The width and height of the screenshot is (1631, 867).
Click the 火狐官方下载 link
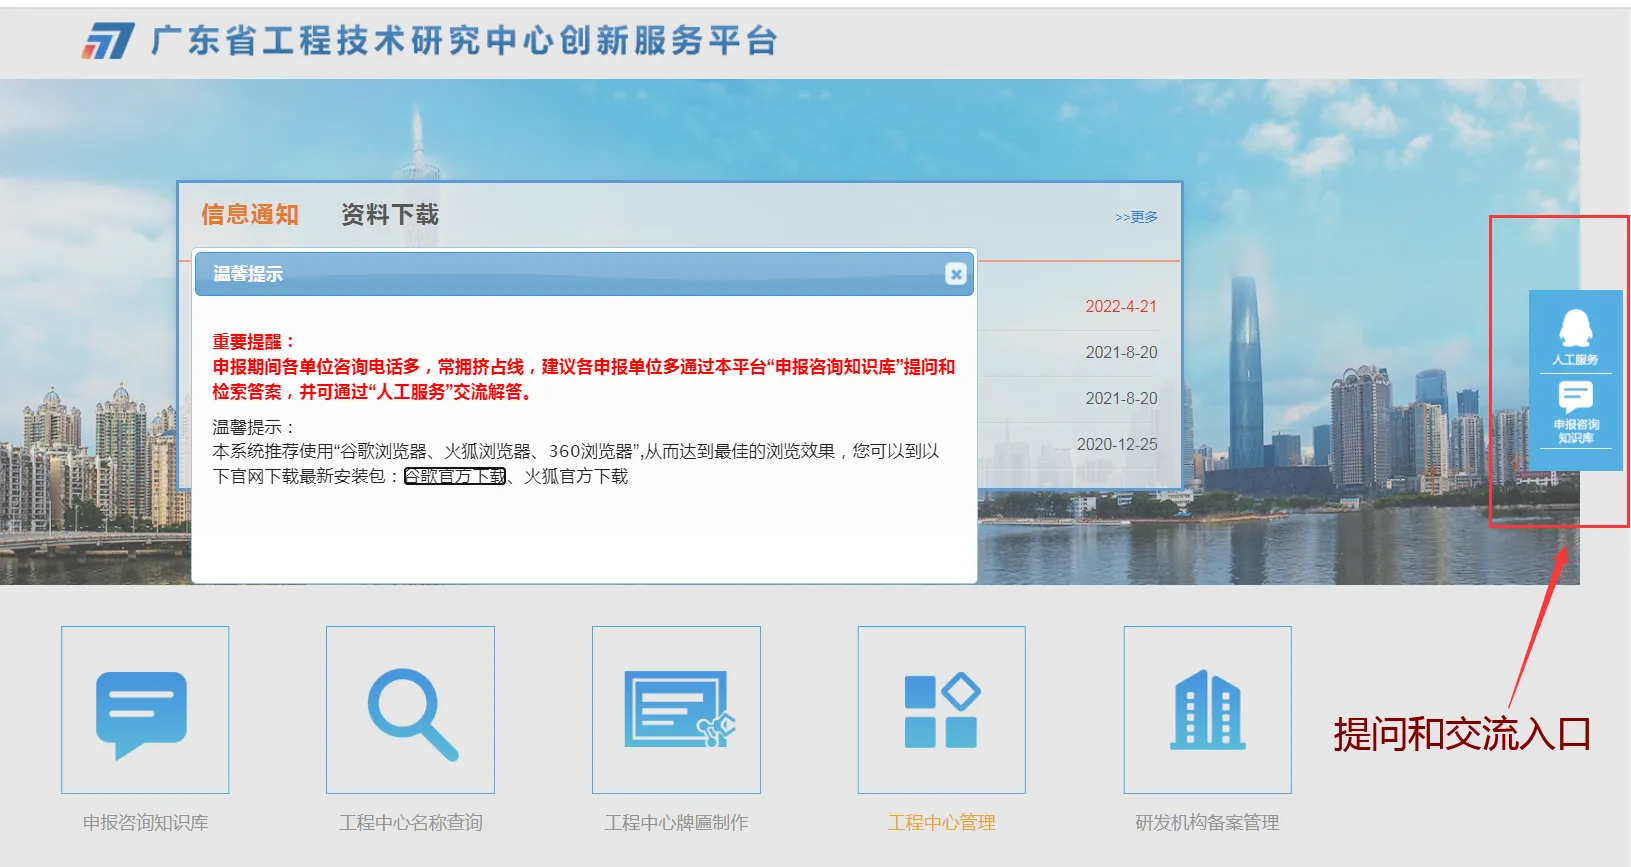tap(576, 477)
